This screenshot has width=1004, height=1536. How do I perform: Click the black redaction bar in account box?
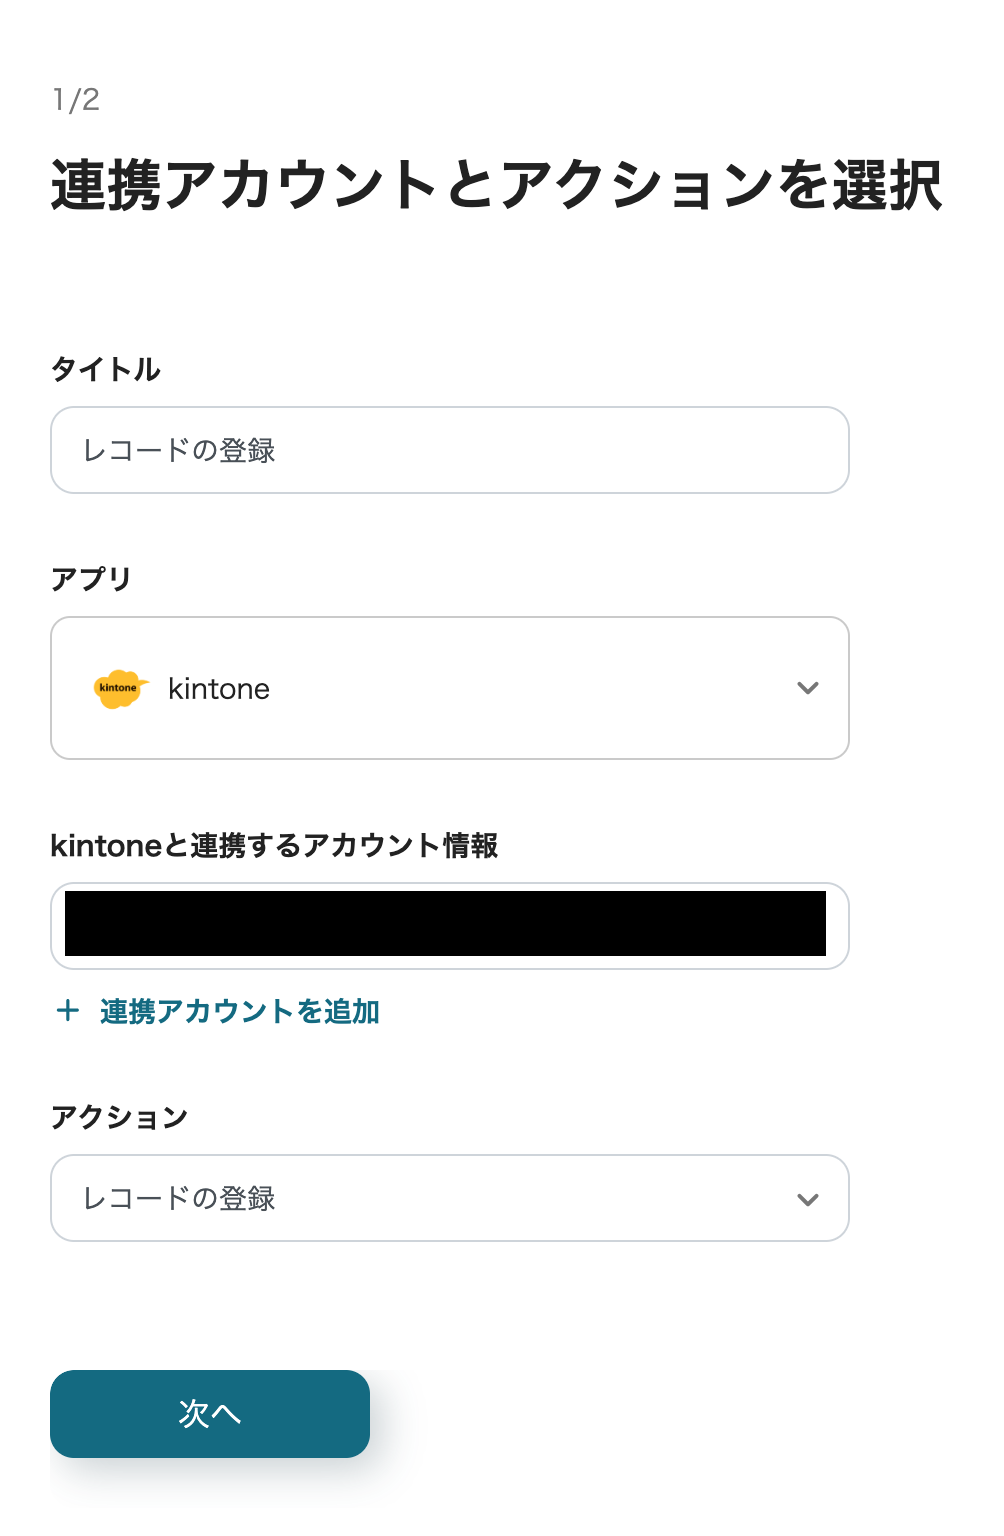coord(445,924)
